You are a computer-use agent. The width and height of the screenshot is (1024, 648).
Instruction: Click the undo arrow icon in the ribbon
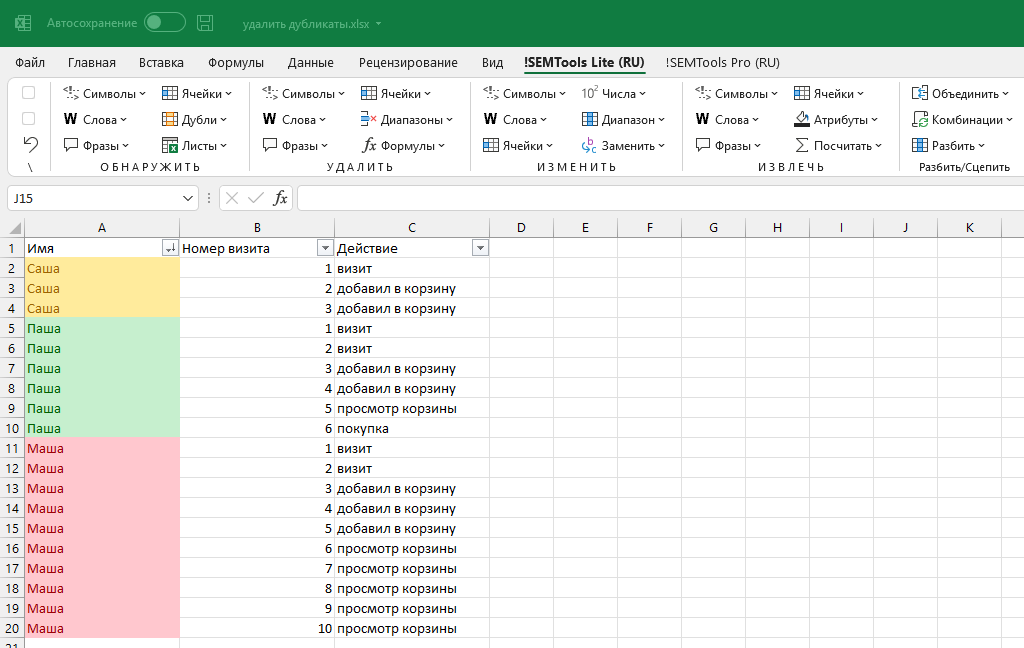click(x=30, y=144)
